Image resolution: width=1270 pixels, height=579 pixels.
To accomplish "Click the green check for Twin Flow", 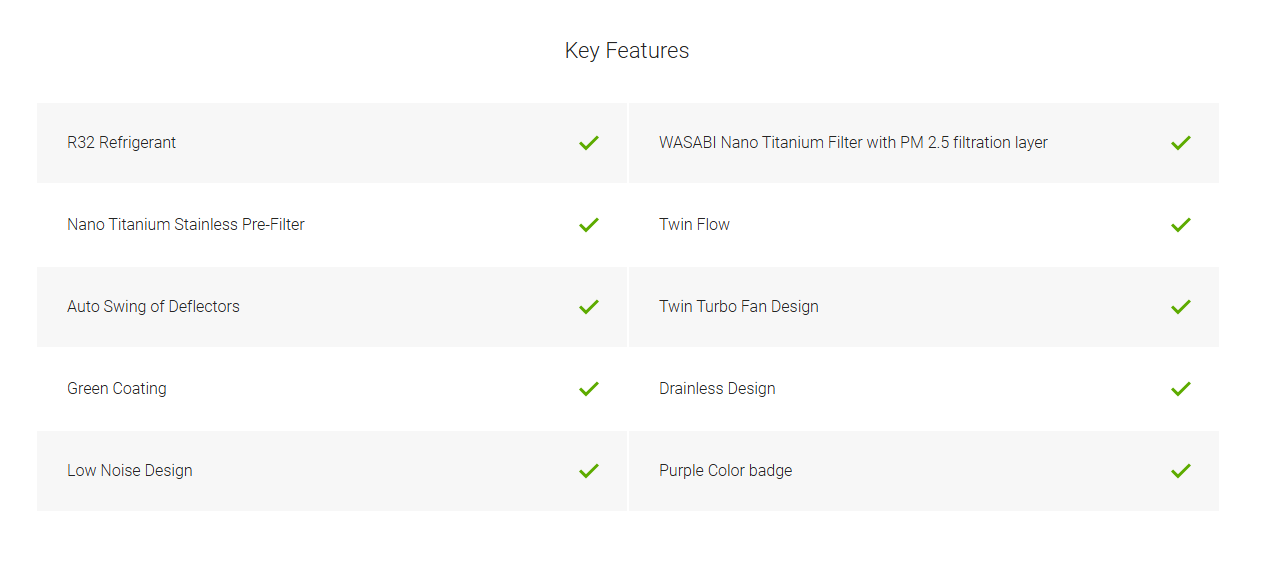I will [x=1181, y=225].
